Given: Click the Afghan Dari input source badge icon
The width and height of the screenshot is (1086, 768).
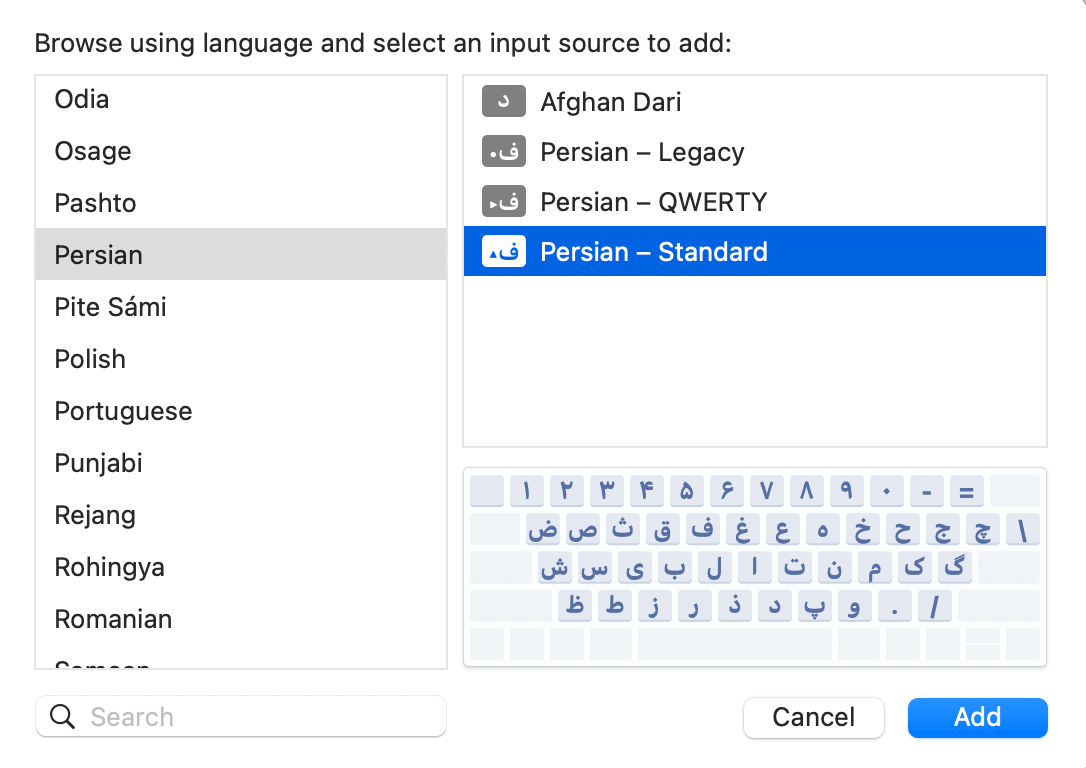Looking at the screenshot, I should pos(504,101).
